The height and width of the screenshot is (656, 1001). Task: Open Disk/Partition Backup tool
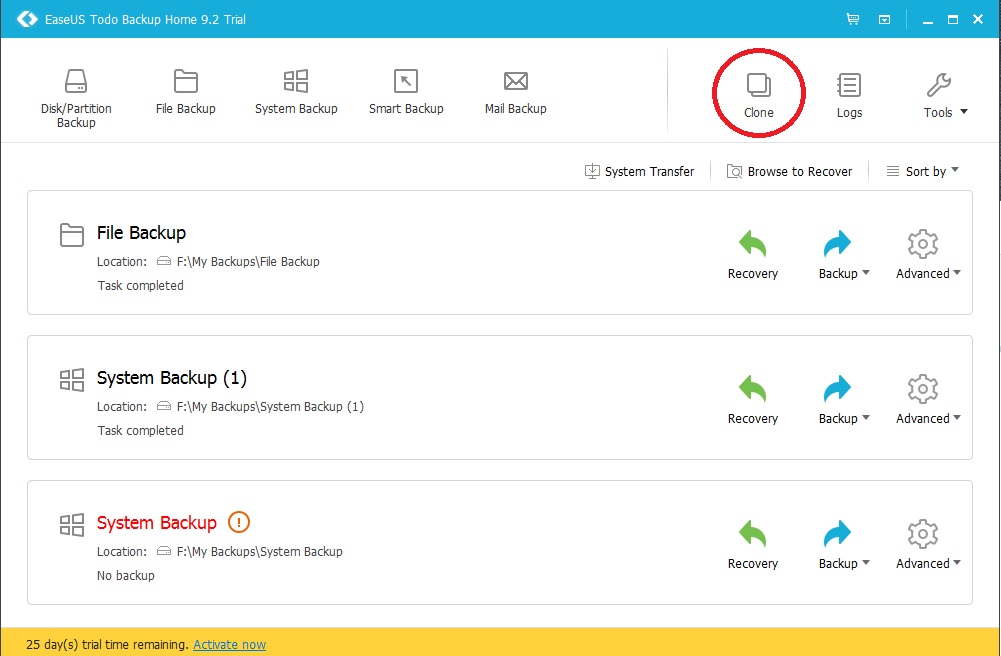click(76, 98)
